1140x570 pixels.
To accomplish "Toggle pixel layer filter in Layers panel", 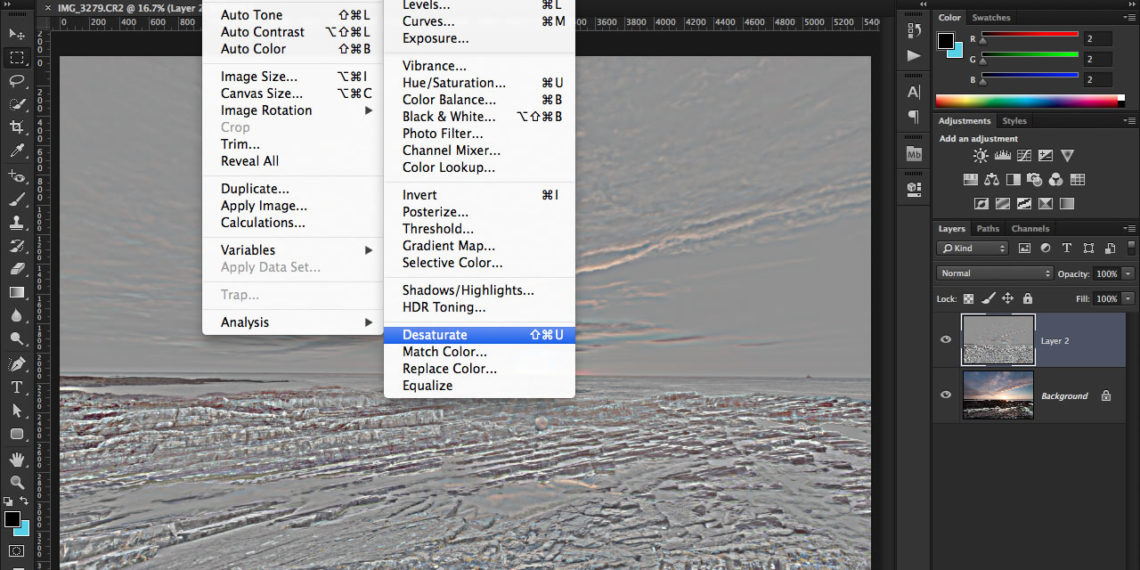I will pos(1024,248).
